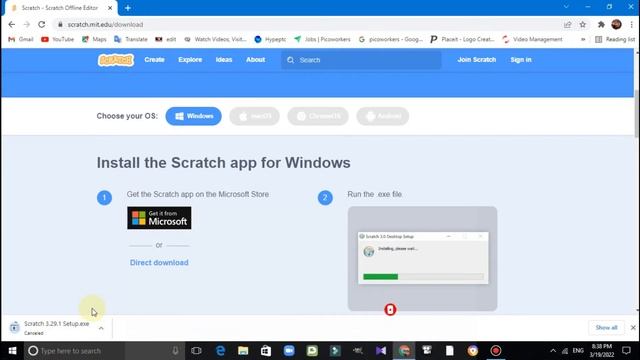The height and width of the screenshot is (360, 640).
Task: Open Task View from the taskbar
Action: pos(196,351)
